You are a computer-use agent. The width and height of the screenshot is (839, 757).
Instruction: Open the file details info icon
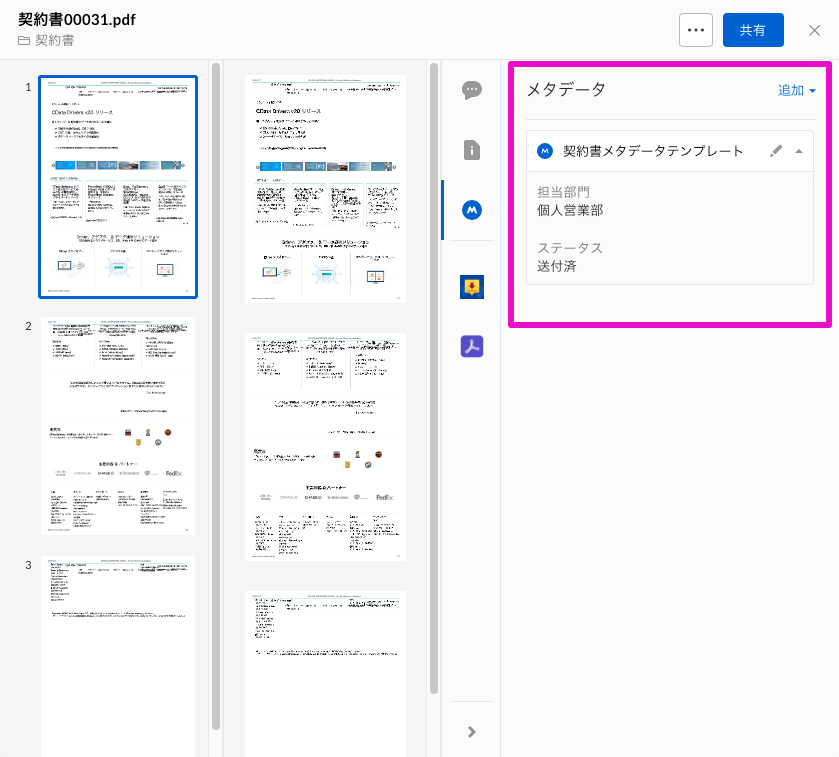[471, 150]
